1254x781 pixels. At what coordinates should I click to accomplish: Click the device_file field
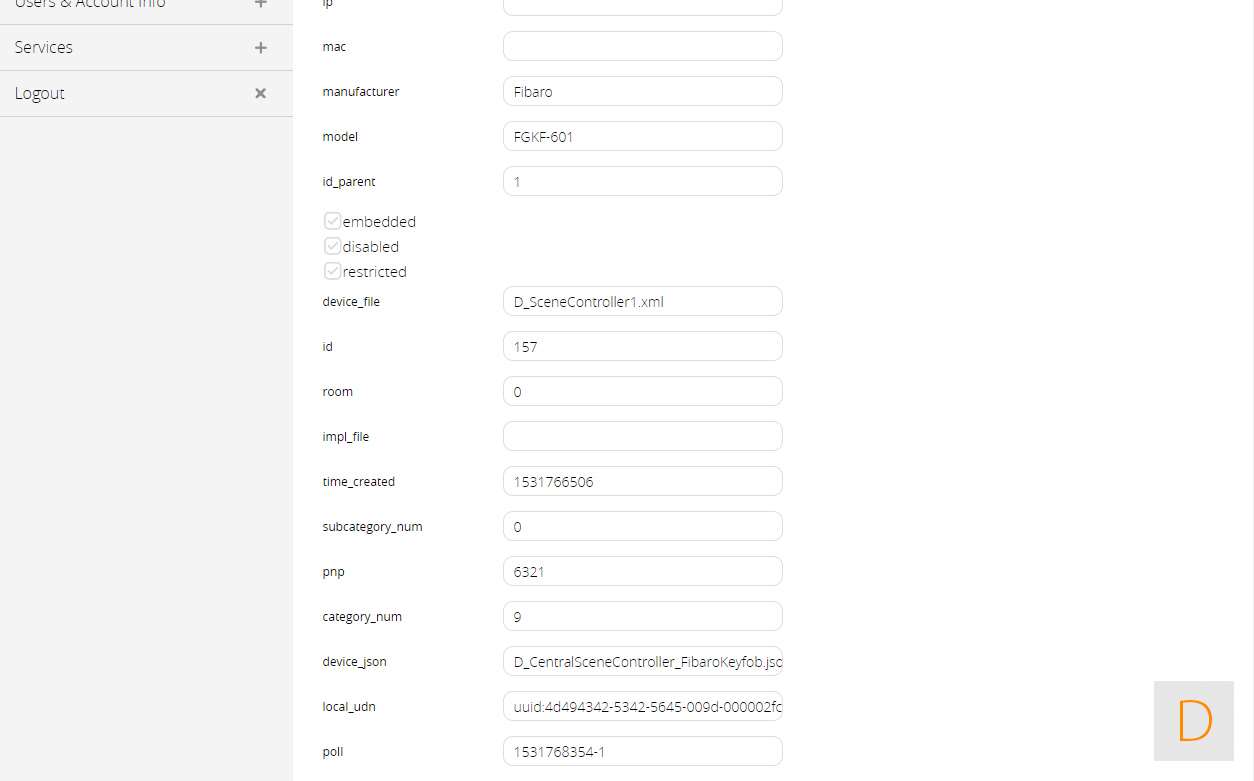pos(642,301)
